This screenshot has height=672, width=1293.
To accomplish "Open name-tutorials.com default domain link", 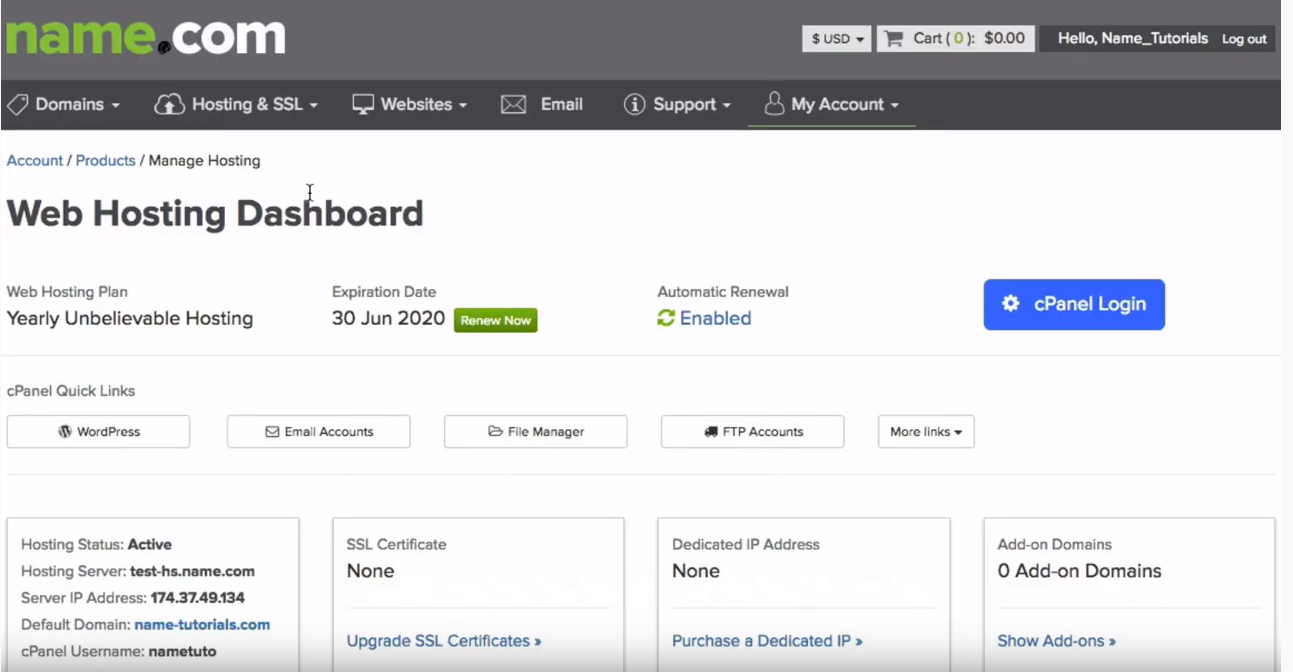I will (x=202, y=625).
